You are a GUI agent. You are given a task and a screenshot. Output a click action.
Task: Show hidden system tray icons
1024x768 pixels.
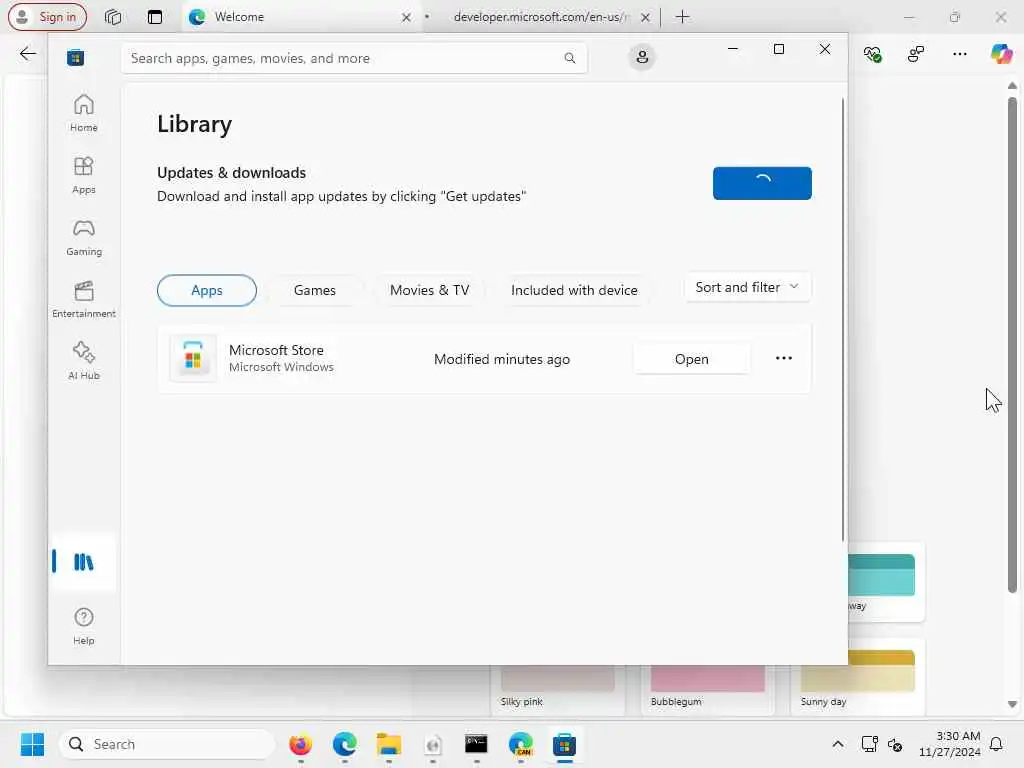(837, 744)
